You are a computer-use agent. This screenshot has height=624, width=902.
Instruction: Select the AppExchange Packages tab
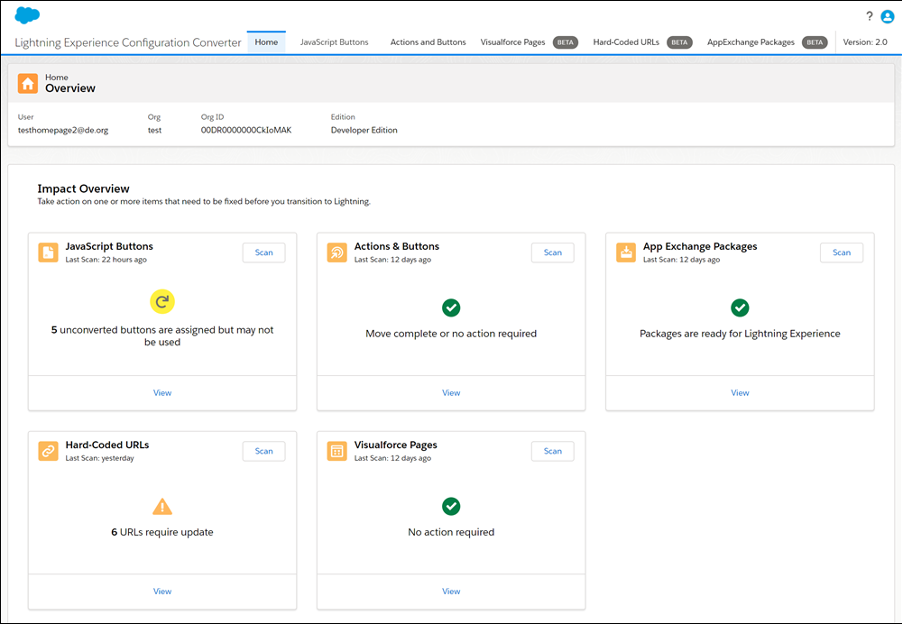750,42
